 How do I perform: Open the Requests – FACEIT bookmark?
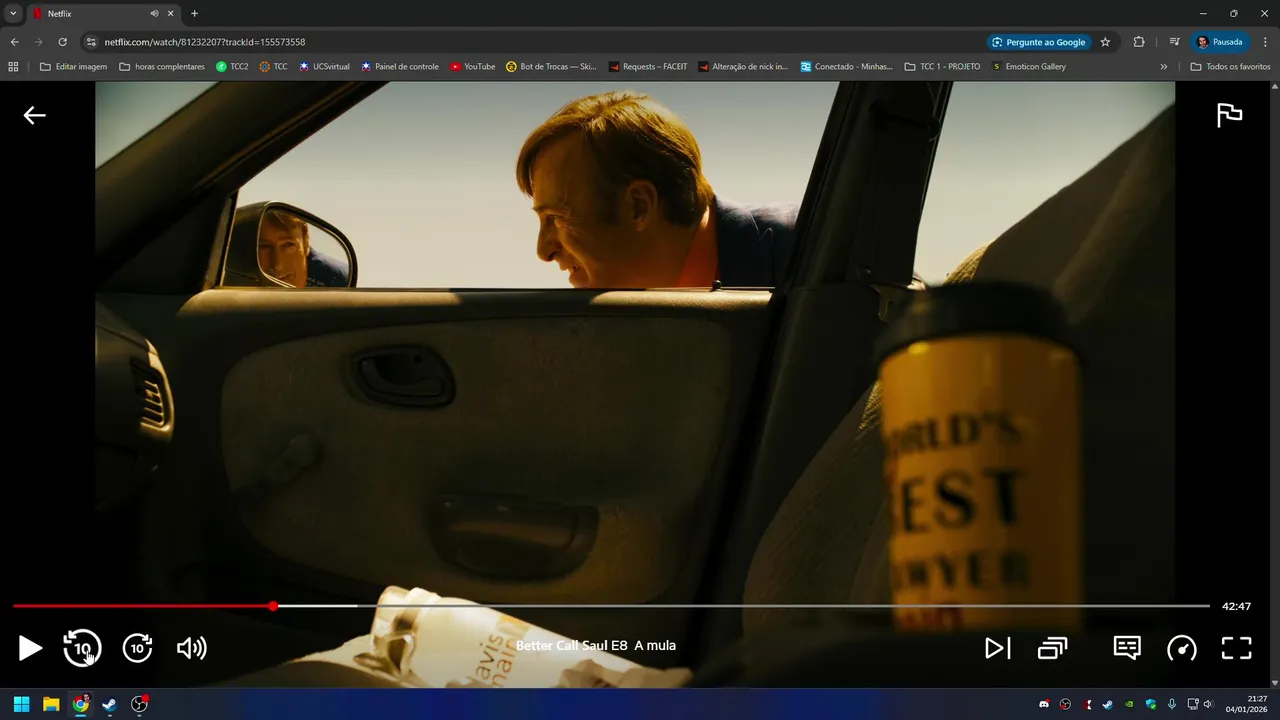[x=648, y=67]
